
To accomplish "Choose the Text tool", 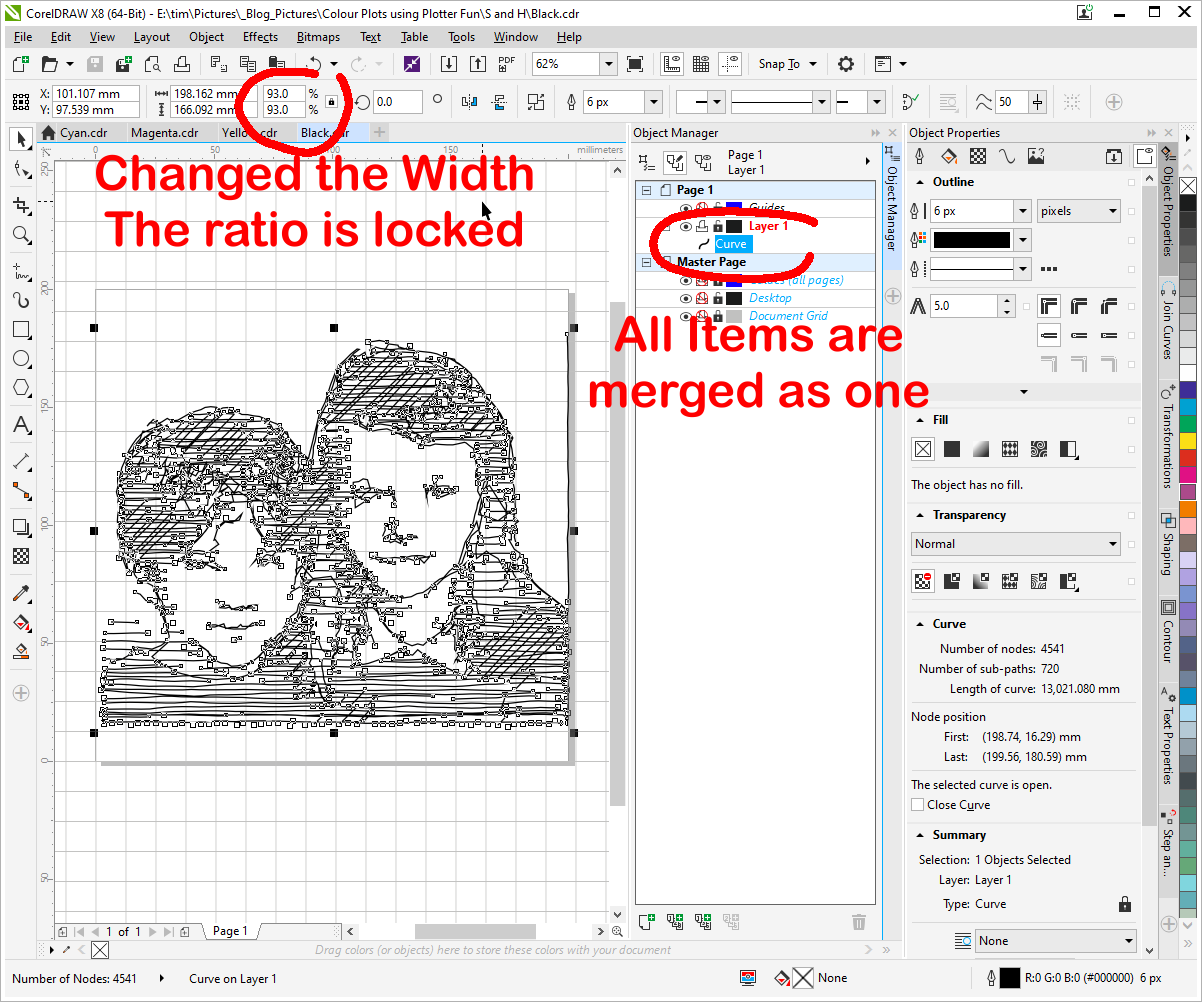I will pyautogui.click(x=21, y=425).
